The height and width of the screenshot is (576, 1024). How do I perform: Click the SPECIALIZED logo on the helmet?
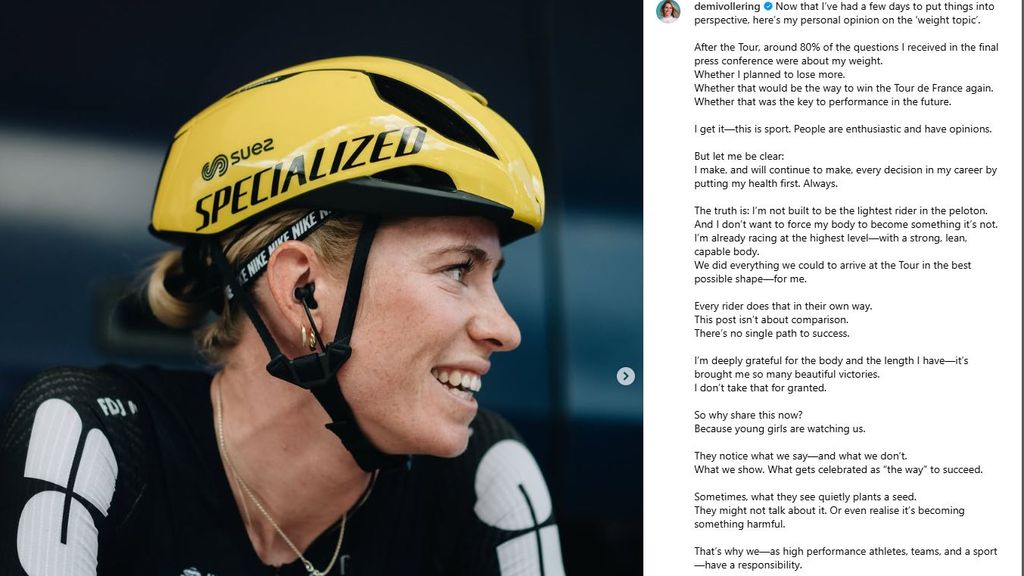click(x=310, y=176)
